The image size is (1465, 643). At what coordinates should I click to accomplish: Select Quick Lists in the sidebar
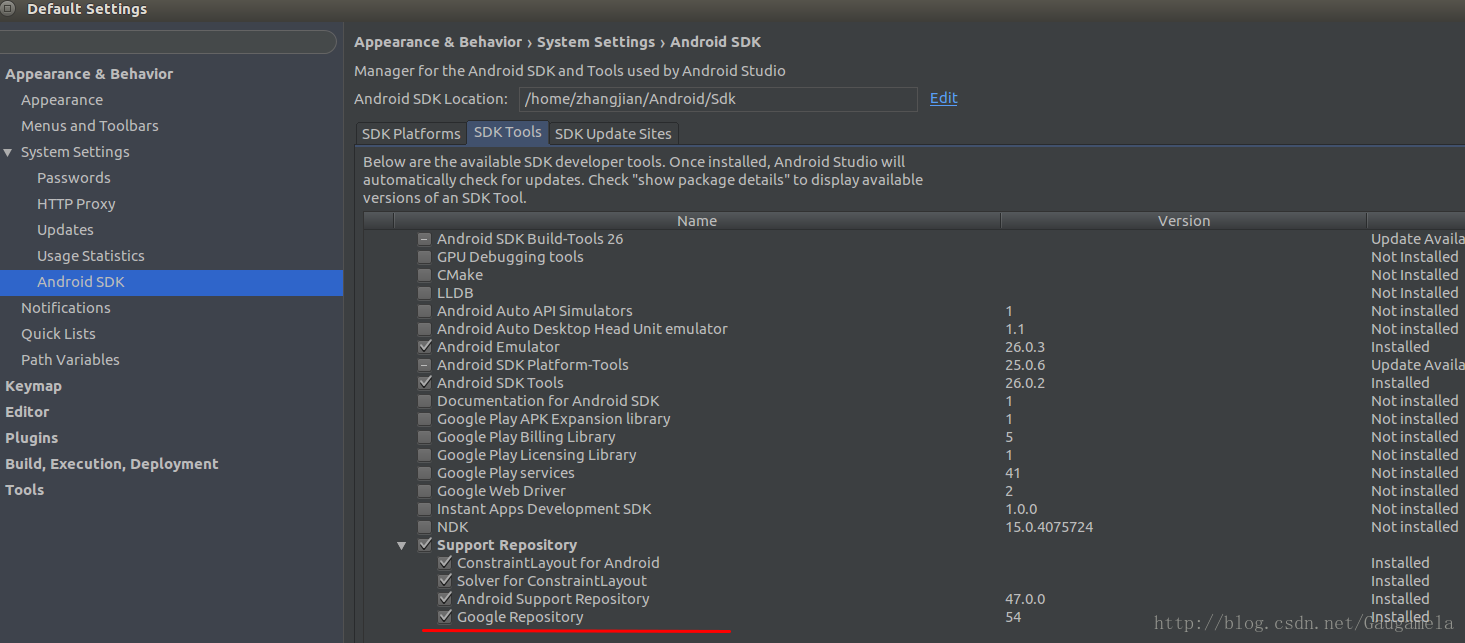(58, 334)
